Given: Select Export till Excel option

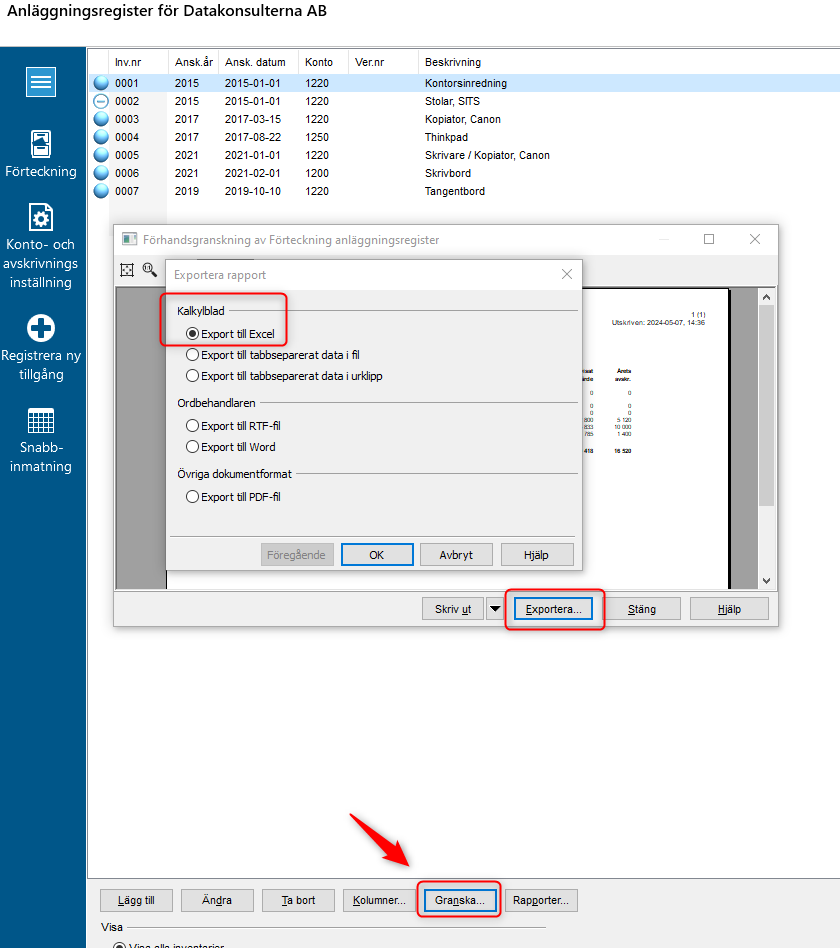Looking at the screenshot, I should [x=230, y=334].
